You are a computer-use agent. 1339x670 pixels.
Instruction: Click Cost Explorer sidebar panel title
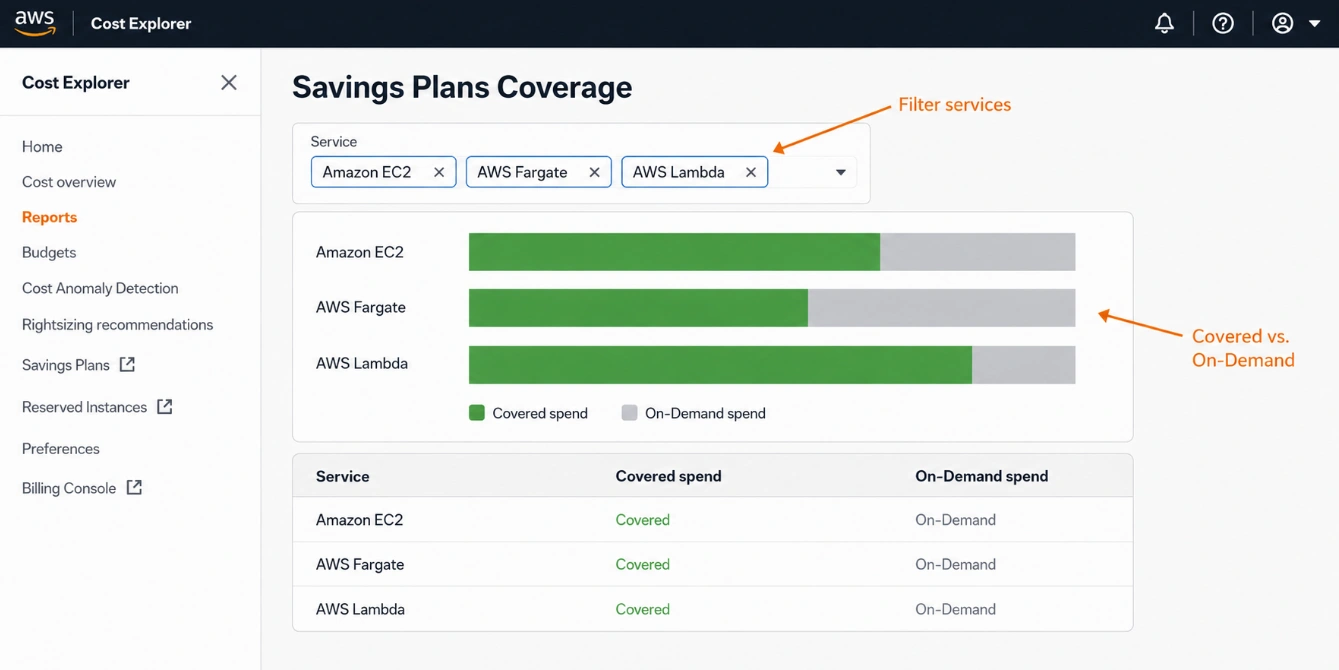pos(76,83)
